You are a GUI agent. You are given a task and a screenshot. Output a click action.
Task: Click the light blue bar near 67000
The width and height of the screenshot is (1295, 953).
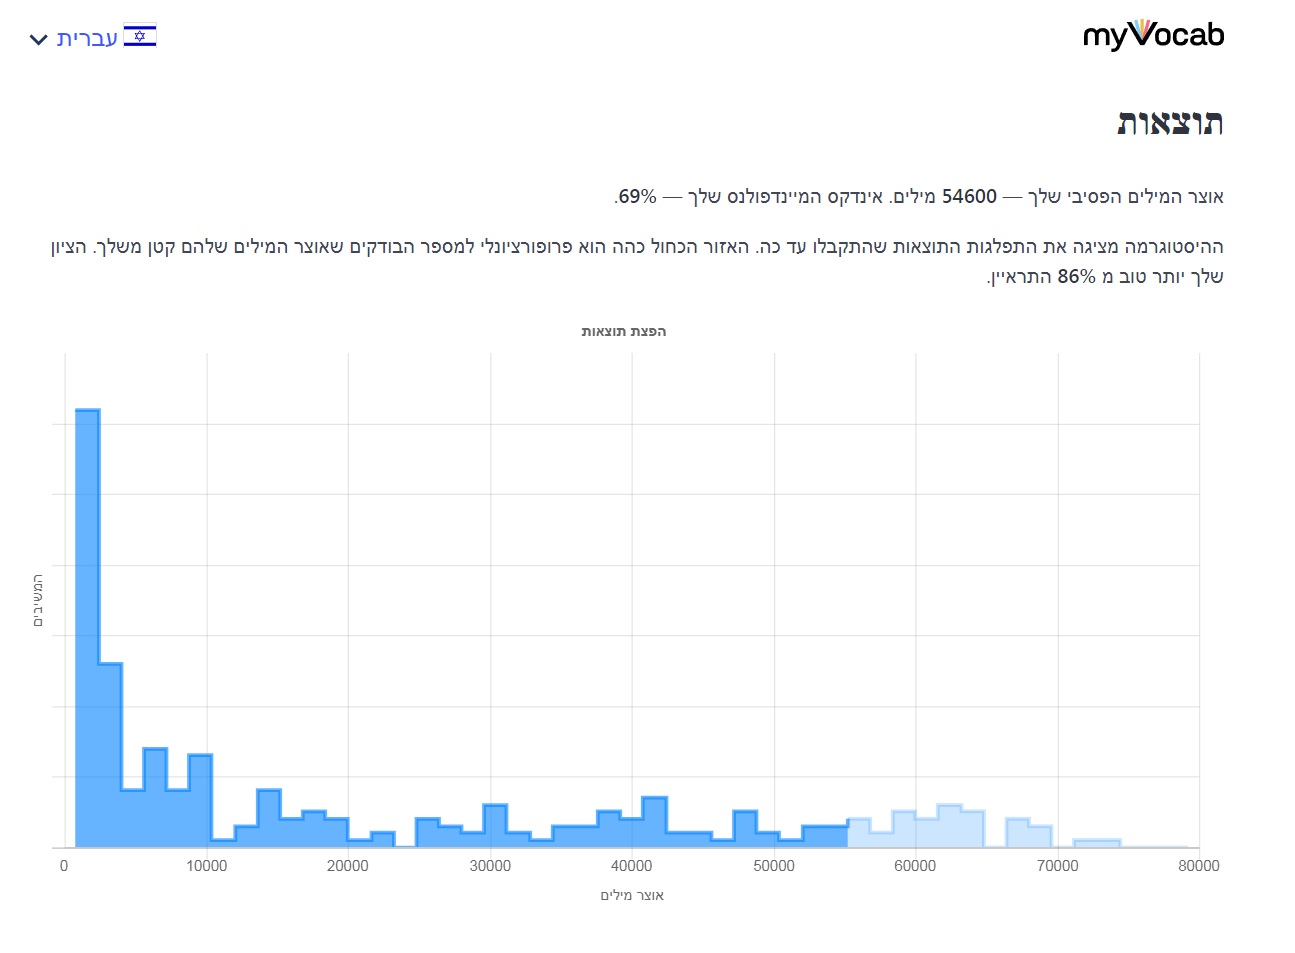click(x=1017, y=833)
